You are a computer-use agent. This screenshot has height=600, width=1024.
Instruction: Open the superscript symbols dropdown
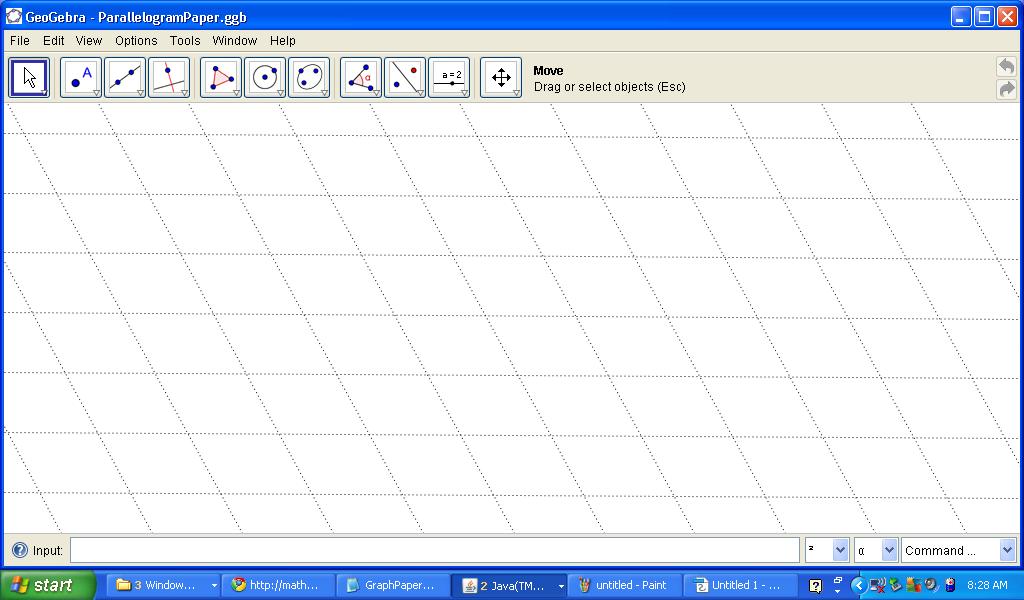point(840,550)
